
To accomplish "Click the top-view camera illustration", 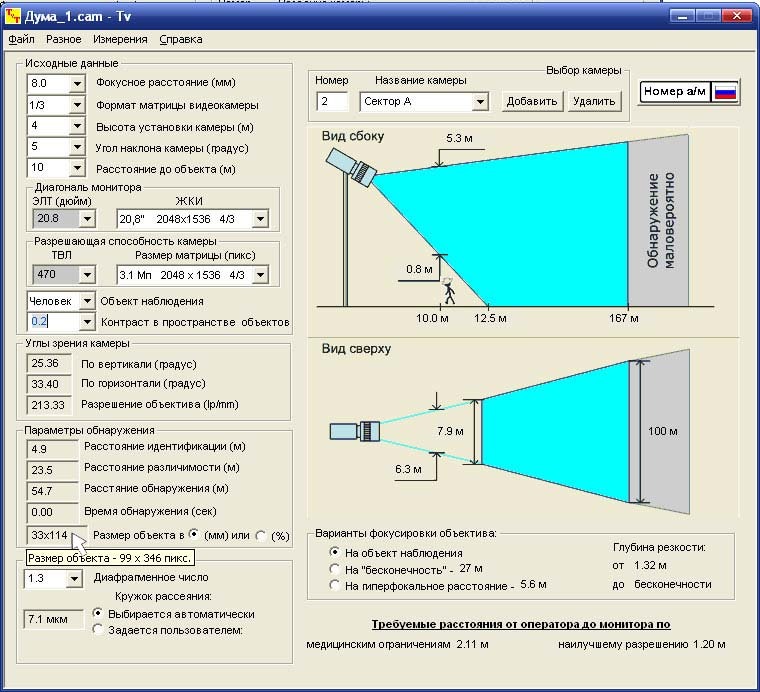I will coord(355,431).
